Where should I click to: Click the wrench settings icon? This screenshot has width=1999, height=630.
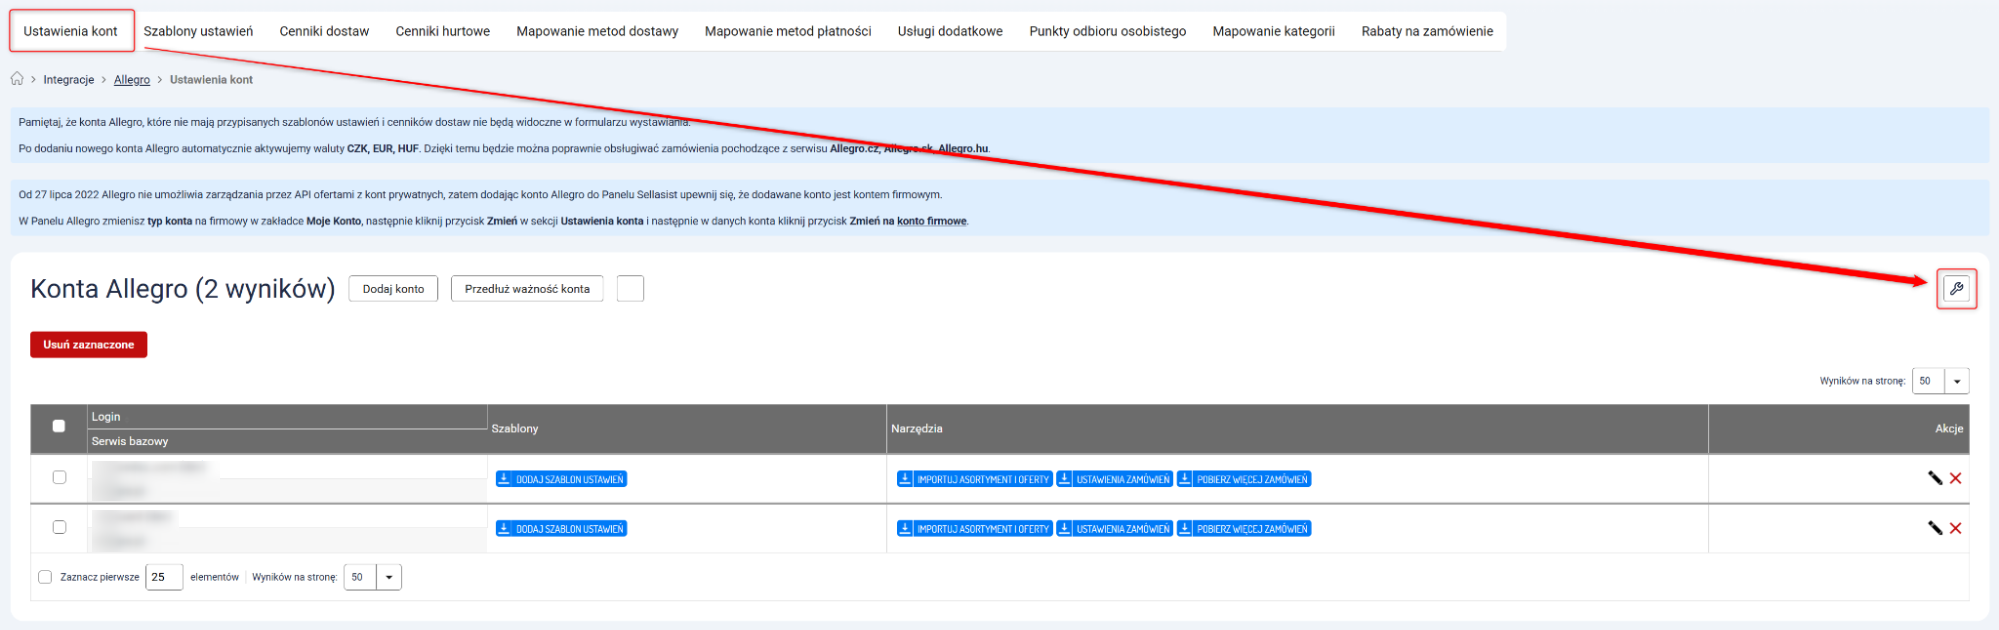pos(1956,289)
